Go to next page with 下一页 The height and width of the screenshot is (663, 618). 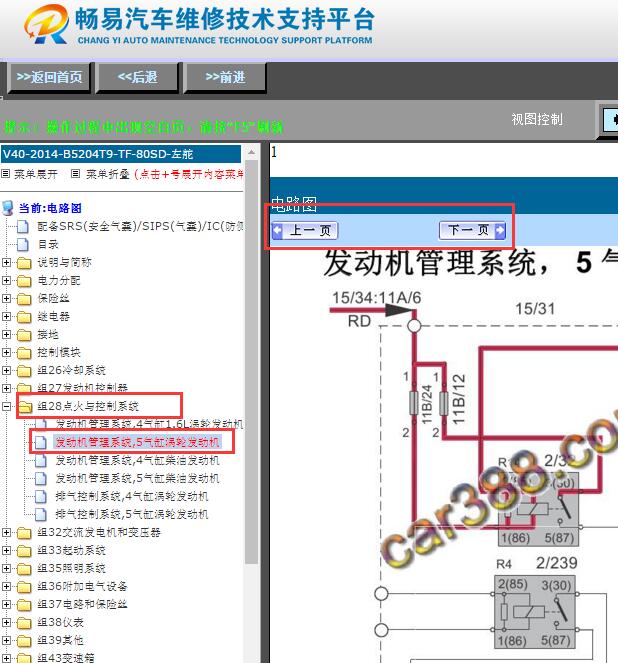pyautogui.click(x=472, y=230)
